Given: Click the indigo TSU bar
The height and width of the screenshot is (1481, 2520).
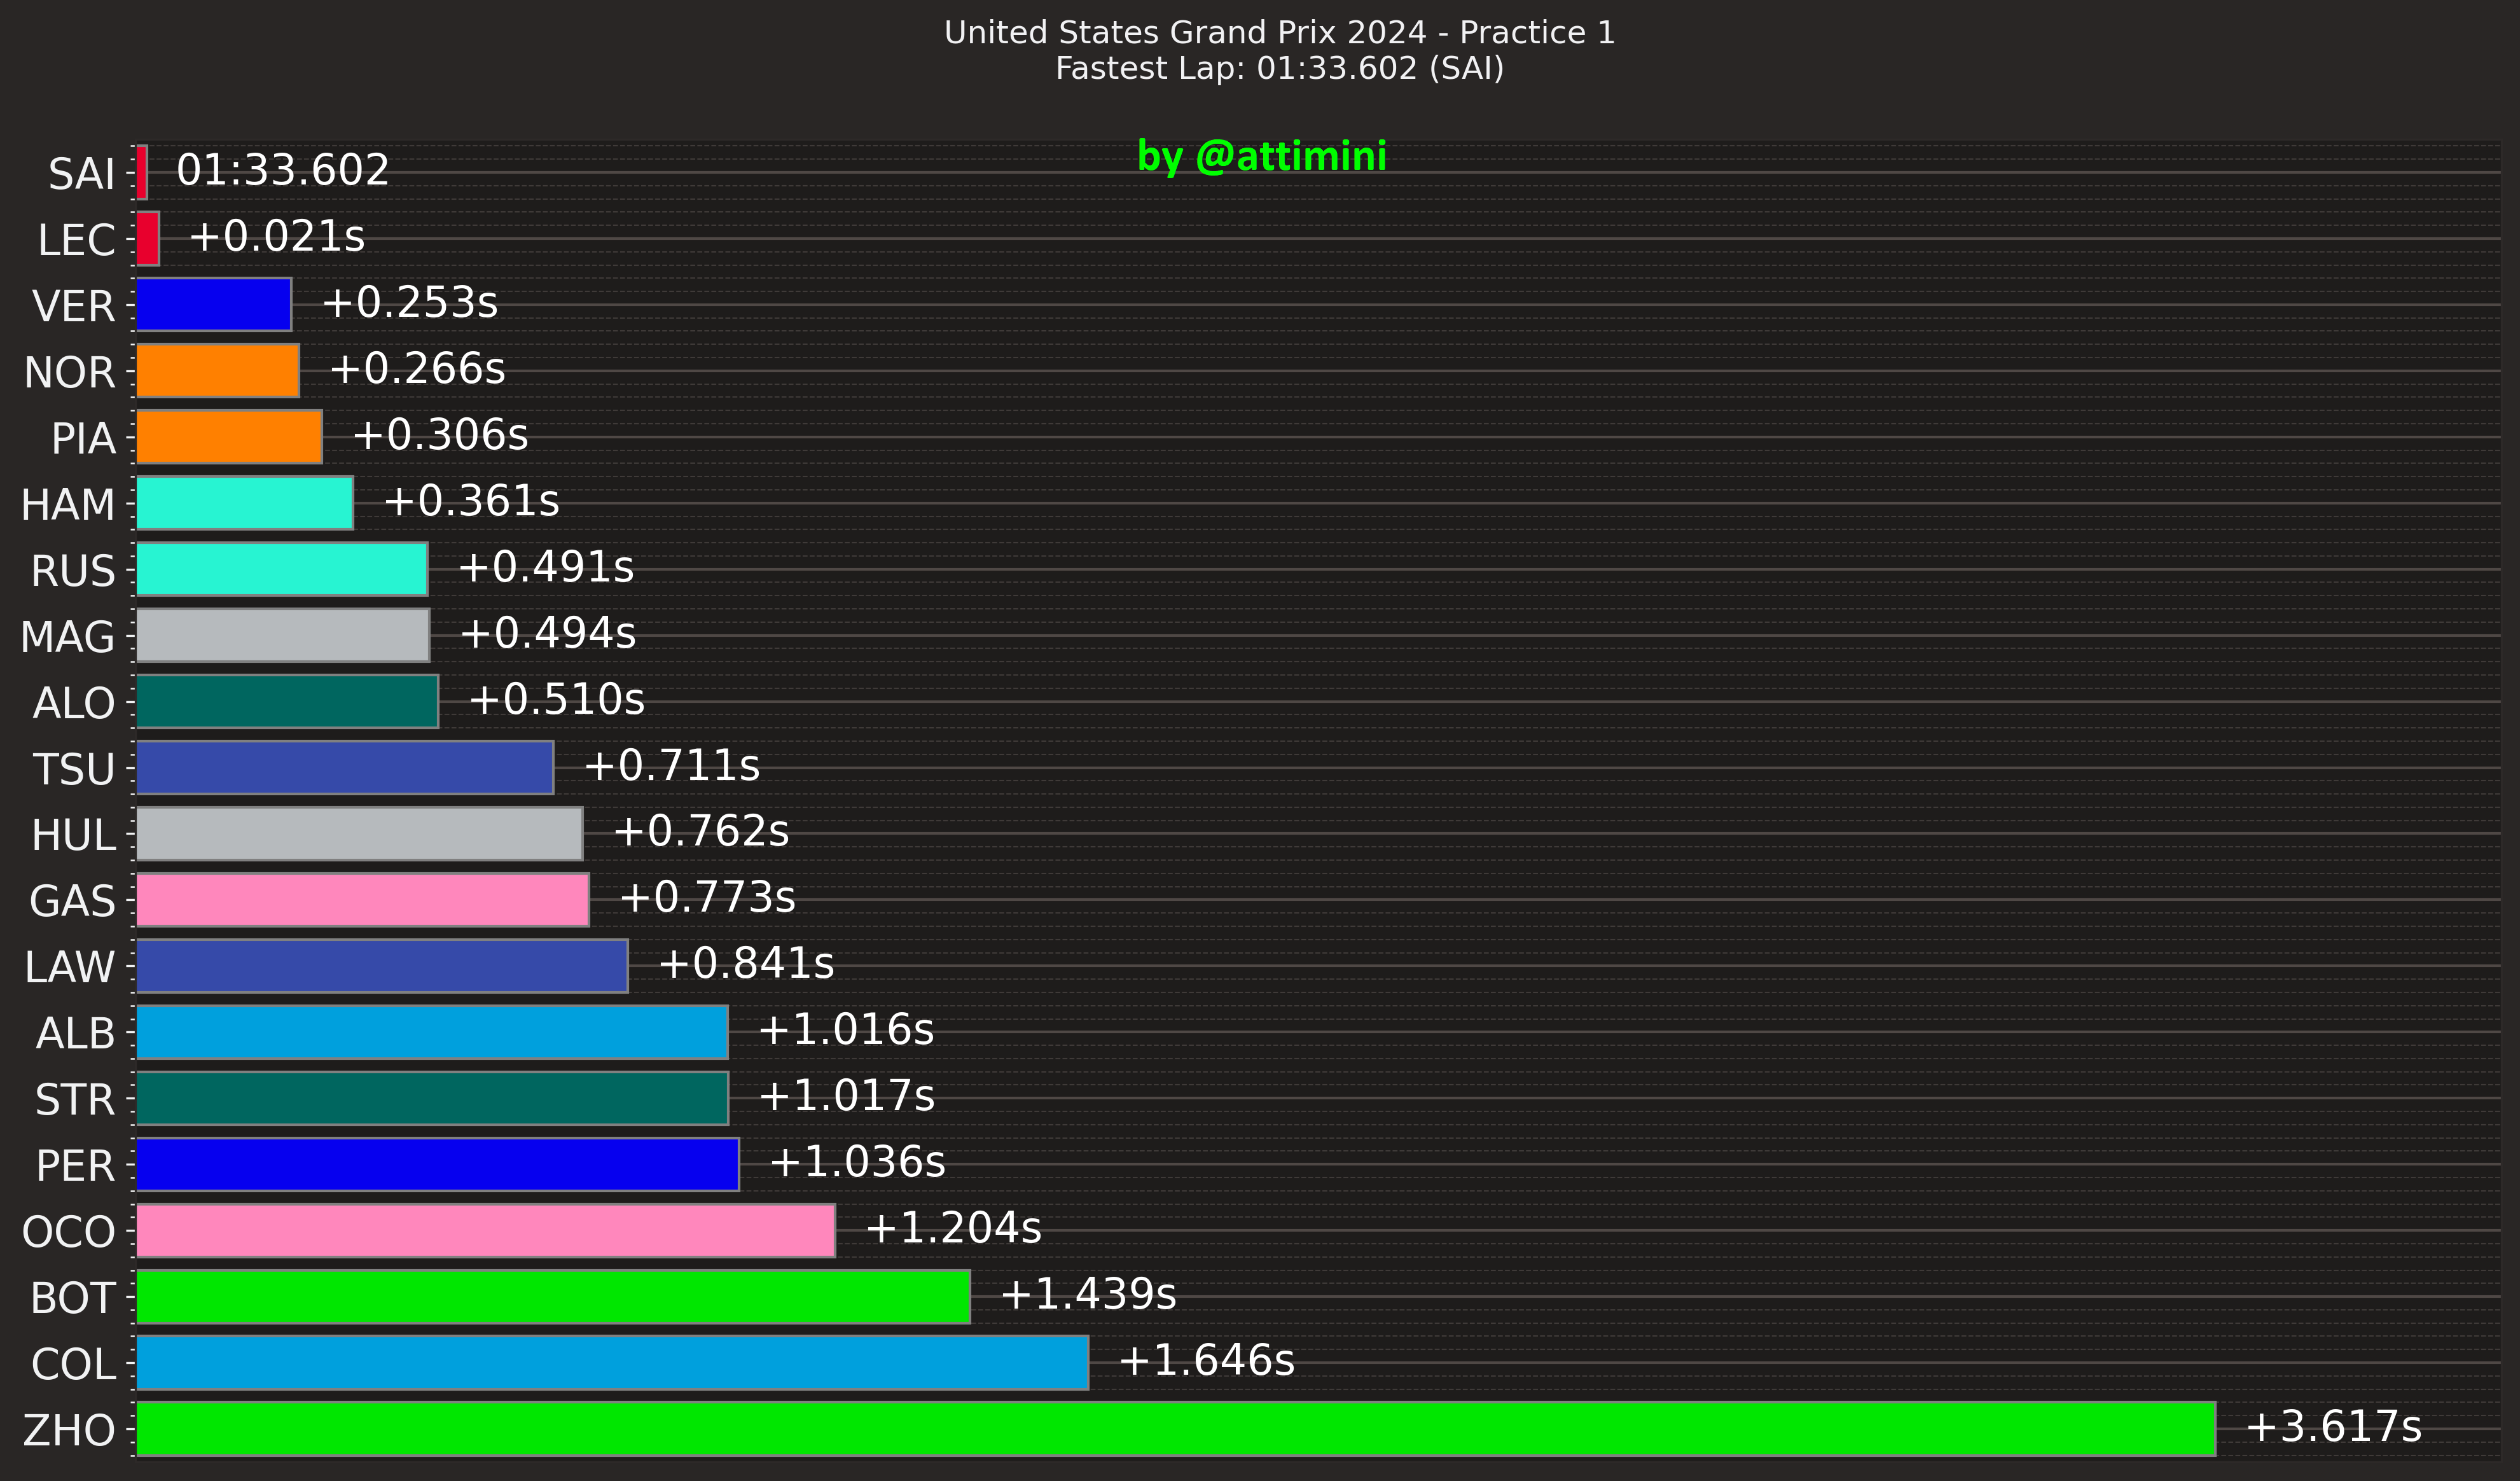Looking at the screenshot, I should pyautogui.click(x=344, y=768).
